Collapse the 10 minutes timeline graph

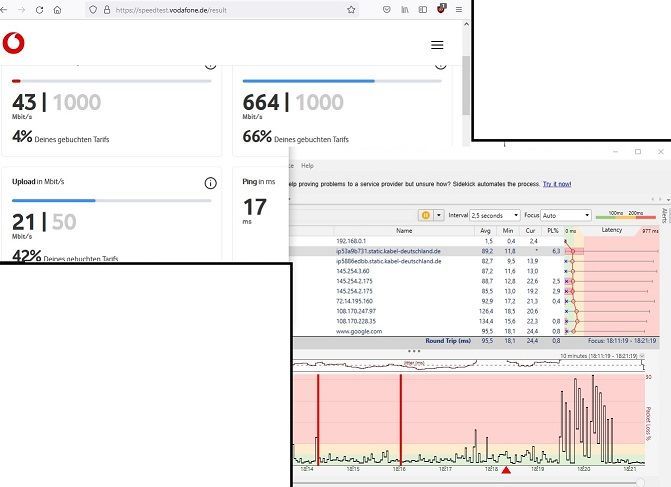tap(641, 356)
